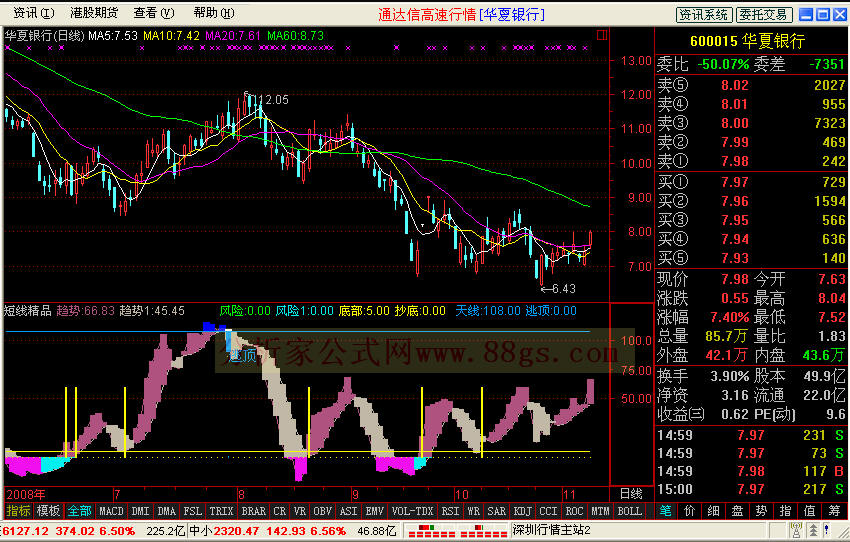Switch to the RSI indicator
This screenshot has height=542, width=850.
tap(450, 511)
